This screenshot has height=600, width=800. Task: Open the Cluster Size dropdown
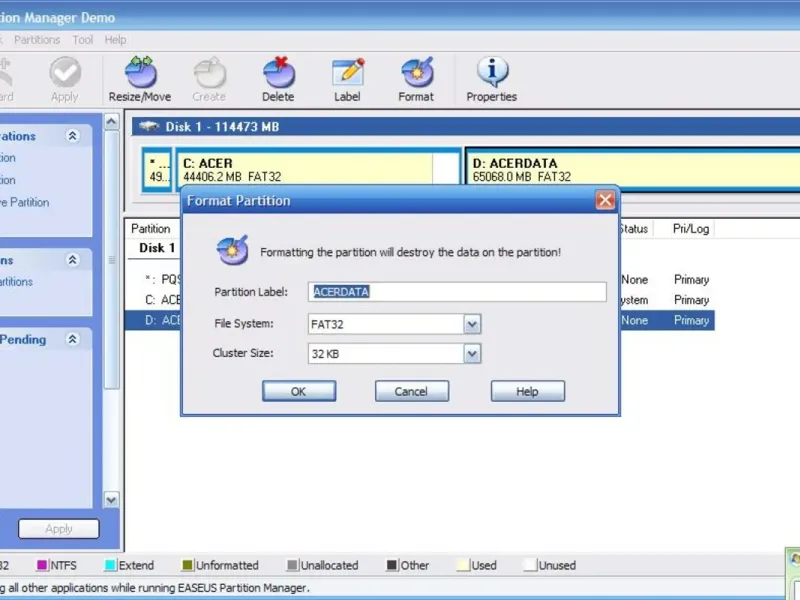[472, 354]
